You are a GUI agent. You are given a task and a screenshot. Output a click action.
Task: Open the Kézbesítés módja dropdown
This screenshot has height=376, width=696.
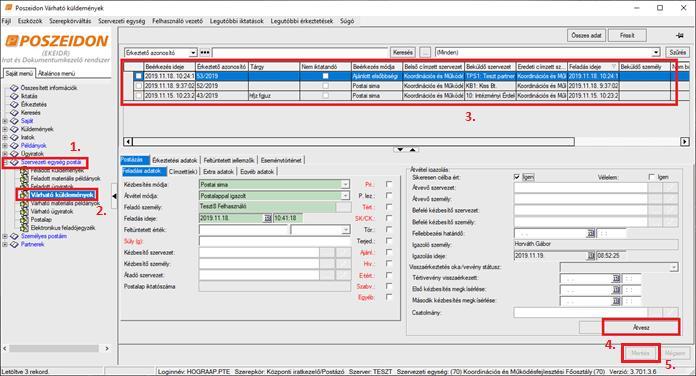pyautogui.click(x=345, y=184)
